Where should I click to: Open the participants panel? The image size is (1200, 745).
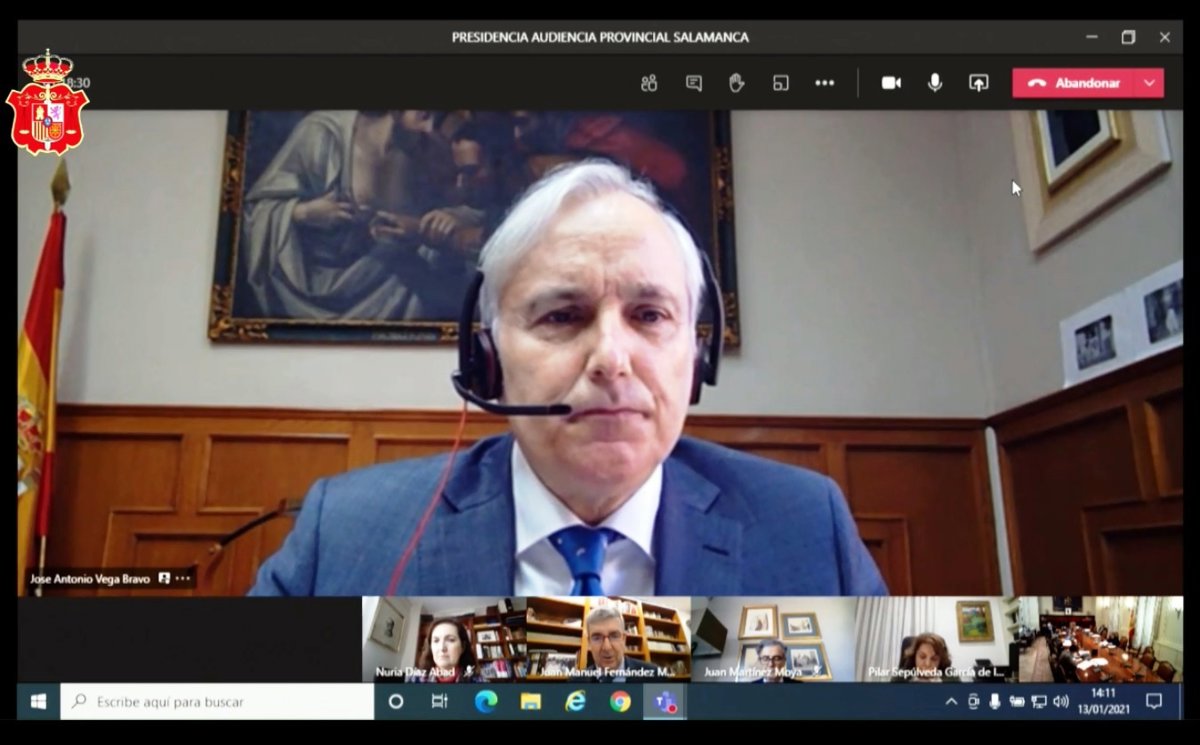point(649,83)
